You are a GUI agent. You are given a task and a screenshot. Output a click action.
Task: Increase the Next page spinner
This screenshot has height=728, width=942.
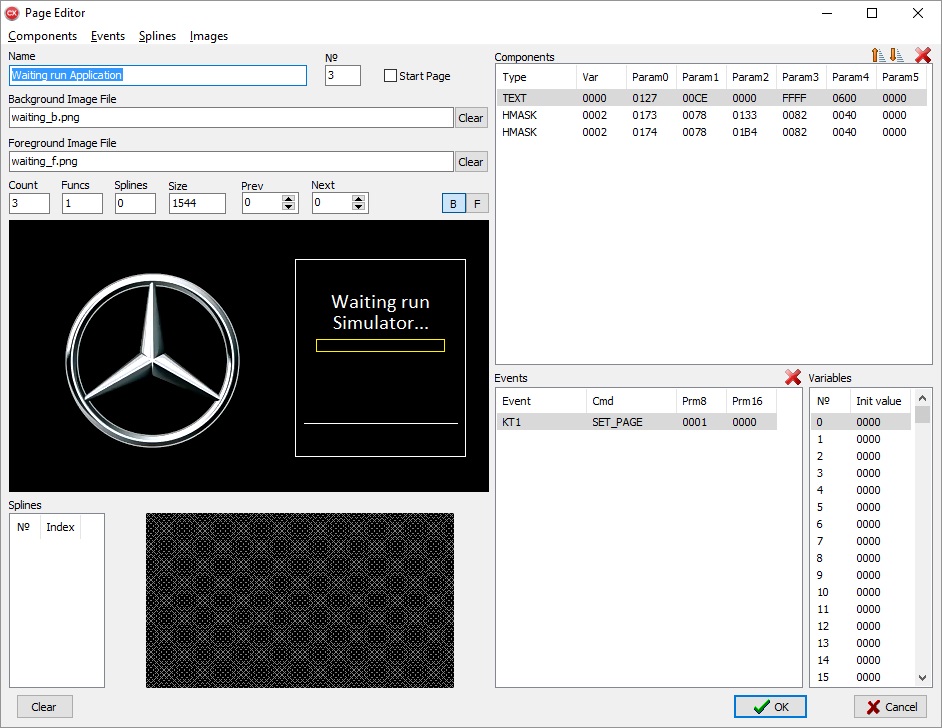pos(359,198)
